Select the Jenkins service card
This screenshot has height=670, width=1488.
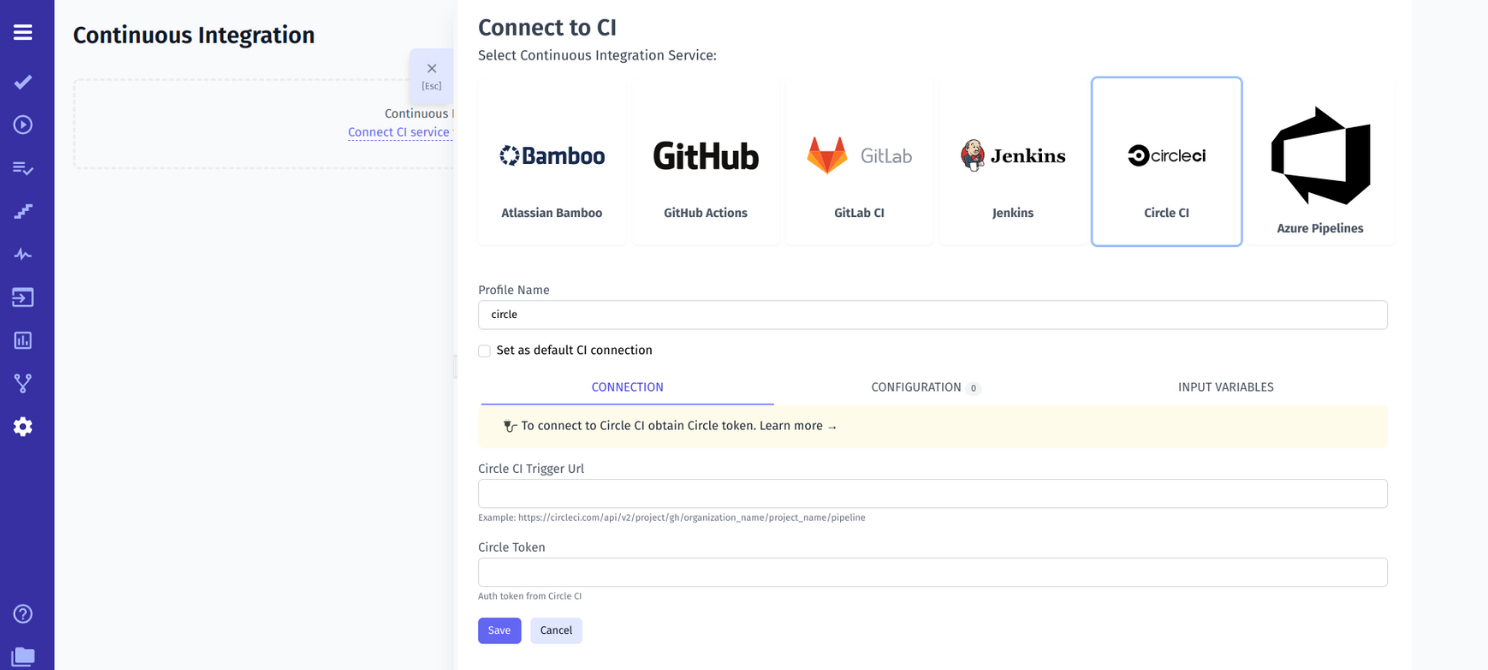1013,160
